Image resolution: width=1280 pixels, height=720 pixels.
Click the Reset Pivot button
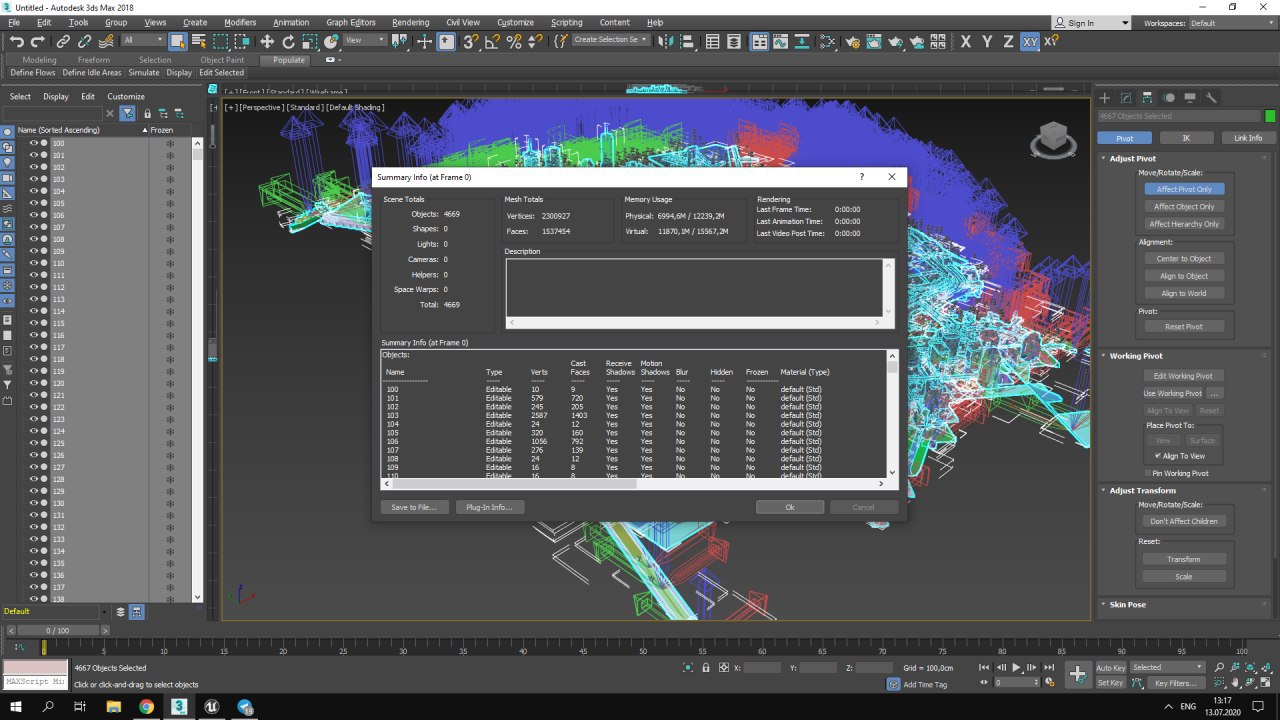(1184, 326)
